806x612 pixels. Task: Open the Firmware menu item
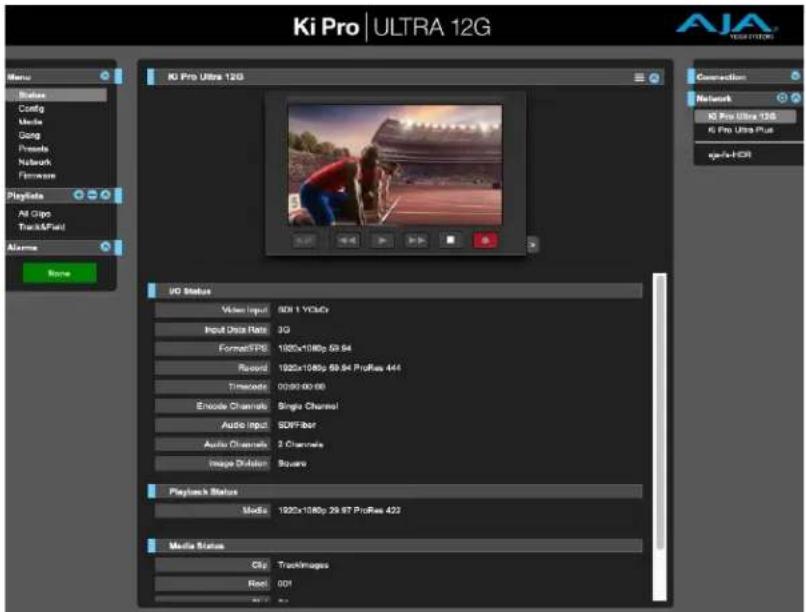click(x=37, y=175)
